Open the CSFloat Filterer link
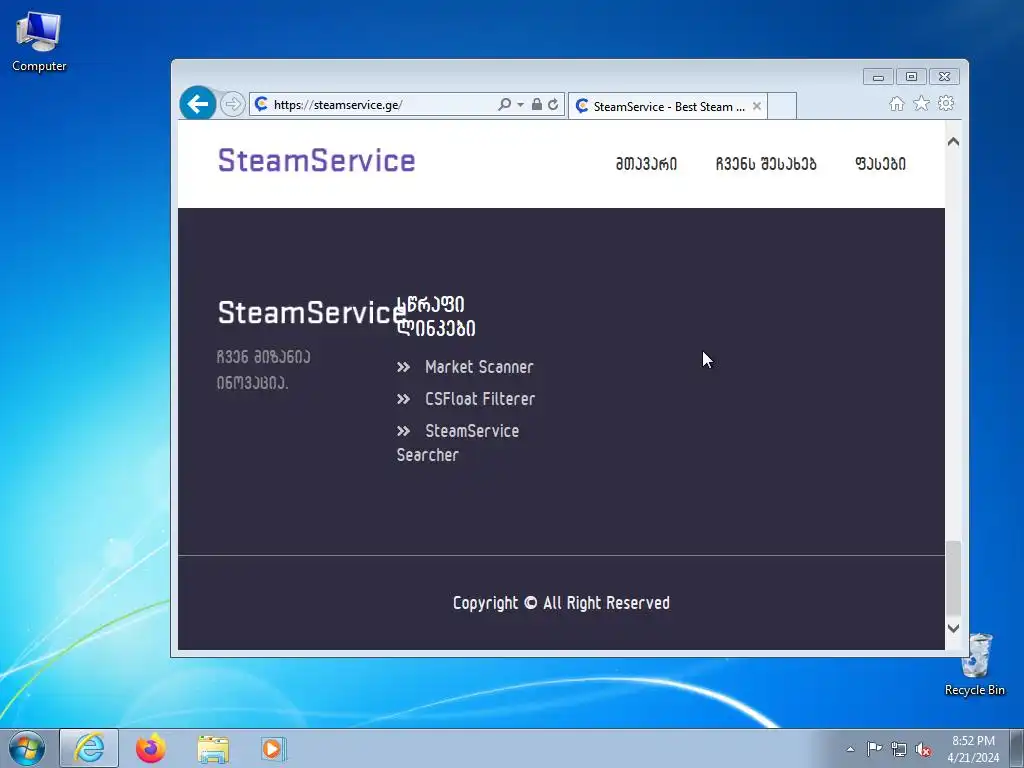 pos(479,399)
